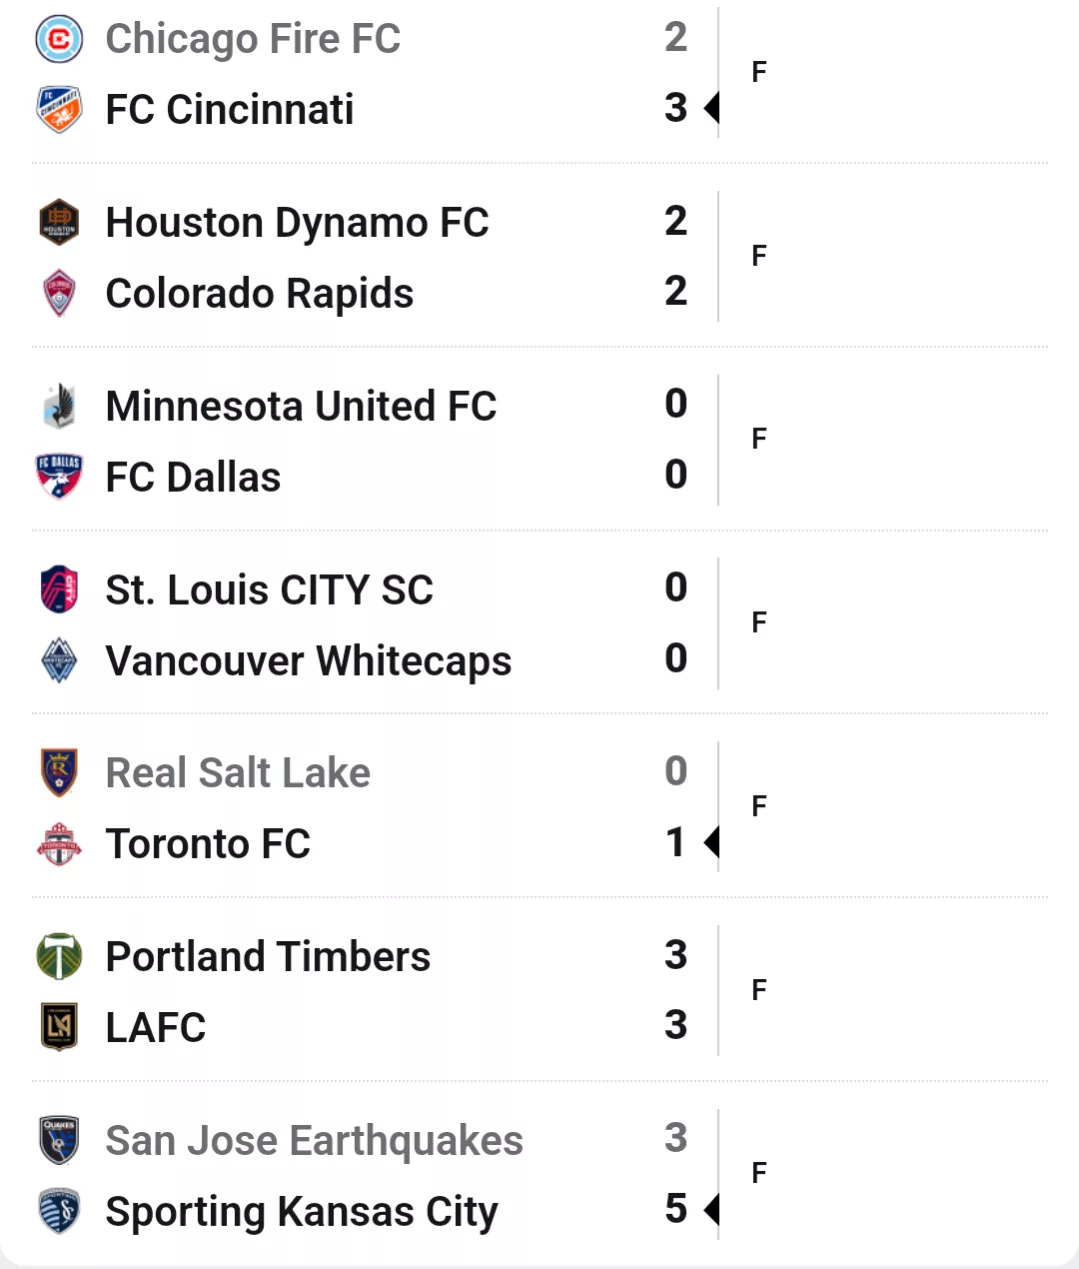
Task: Click the Chicago Fire FC crest icon
Action: pyautogui.click(x=59, y=39)
